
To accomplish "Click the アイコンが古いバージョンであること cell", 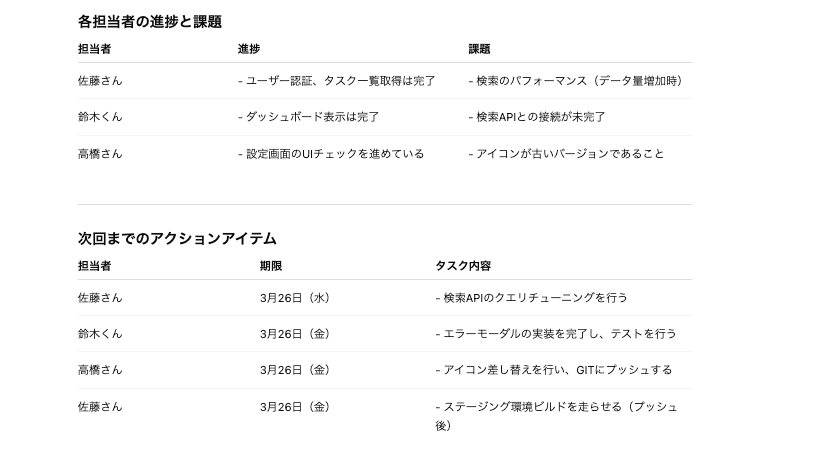I will pyautogui.click(x=566, y=154).
